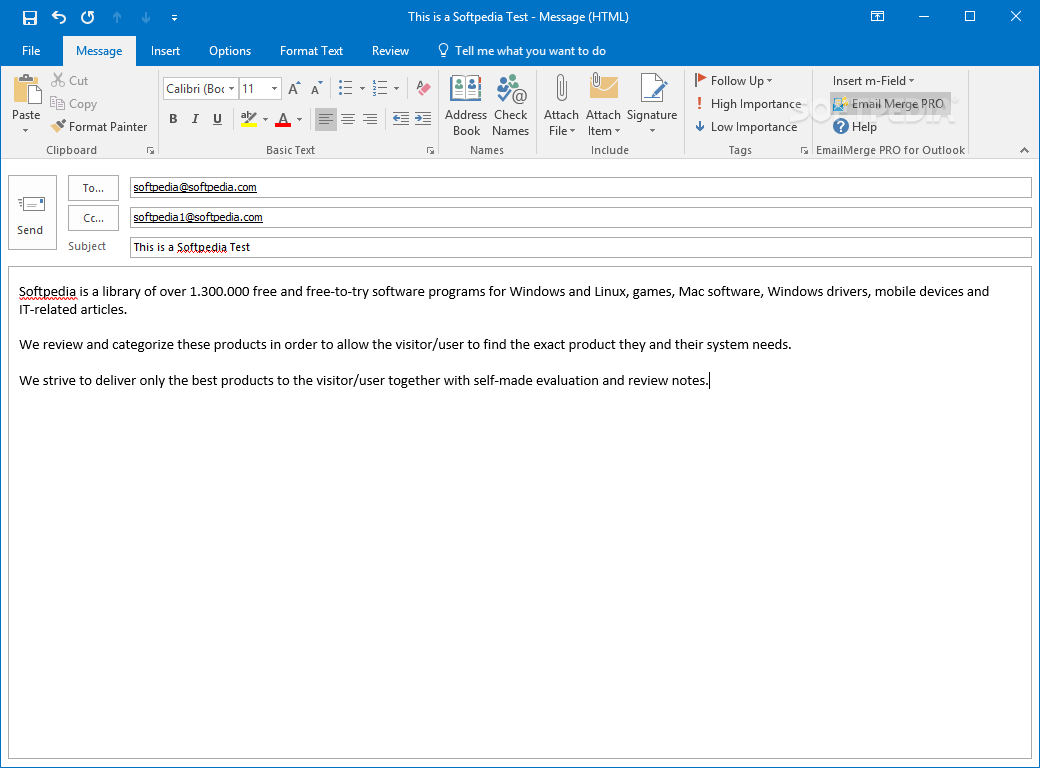Send the email message
The width and height of the screenshot is (1040, 768).
pyautogui.click(x=32, y=212)
